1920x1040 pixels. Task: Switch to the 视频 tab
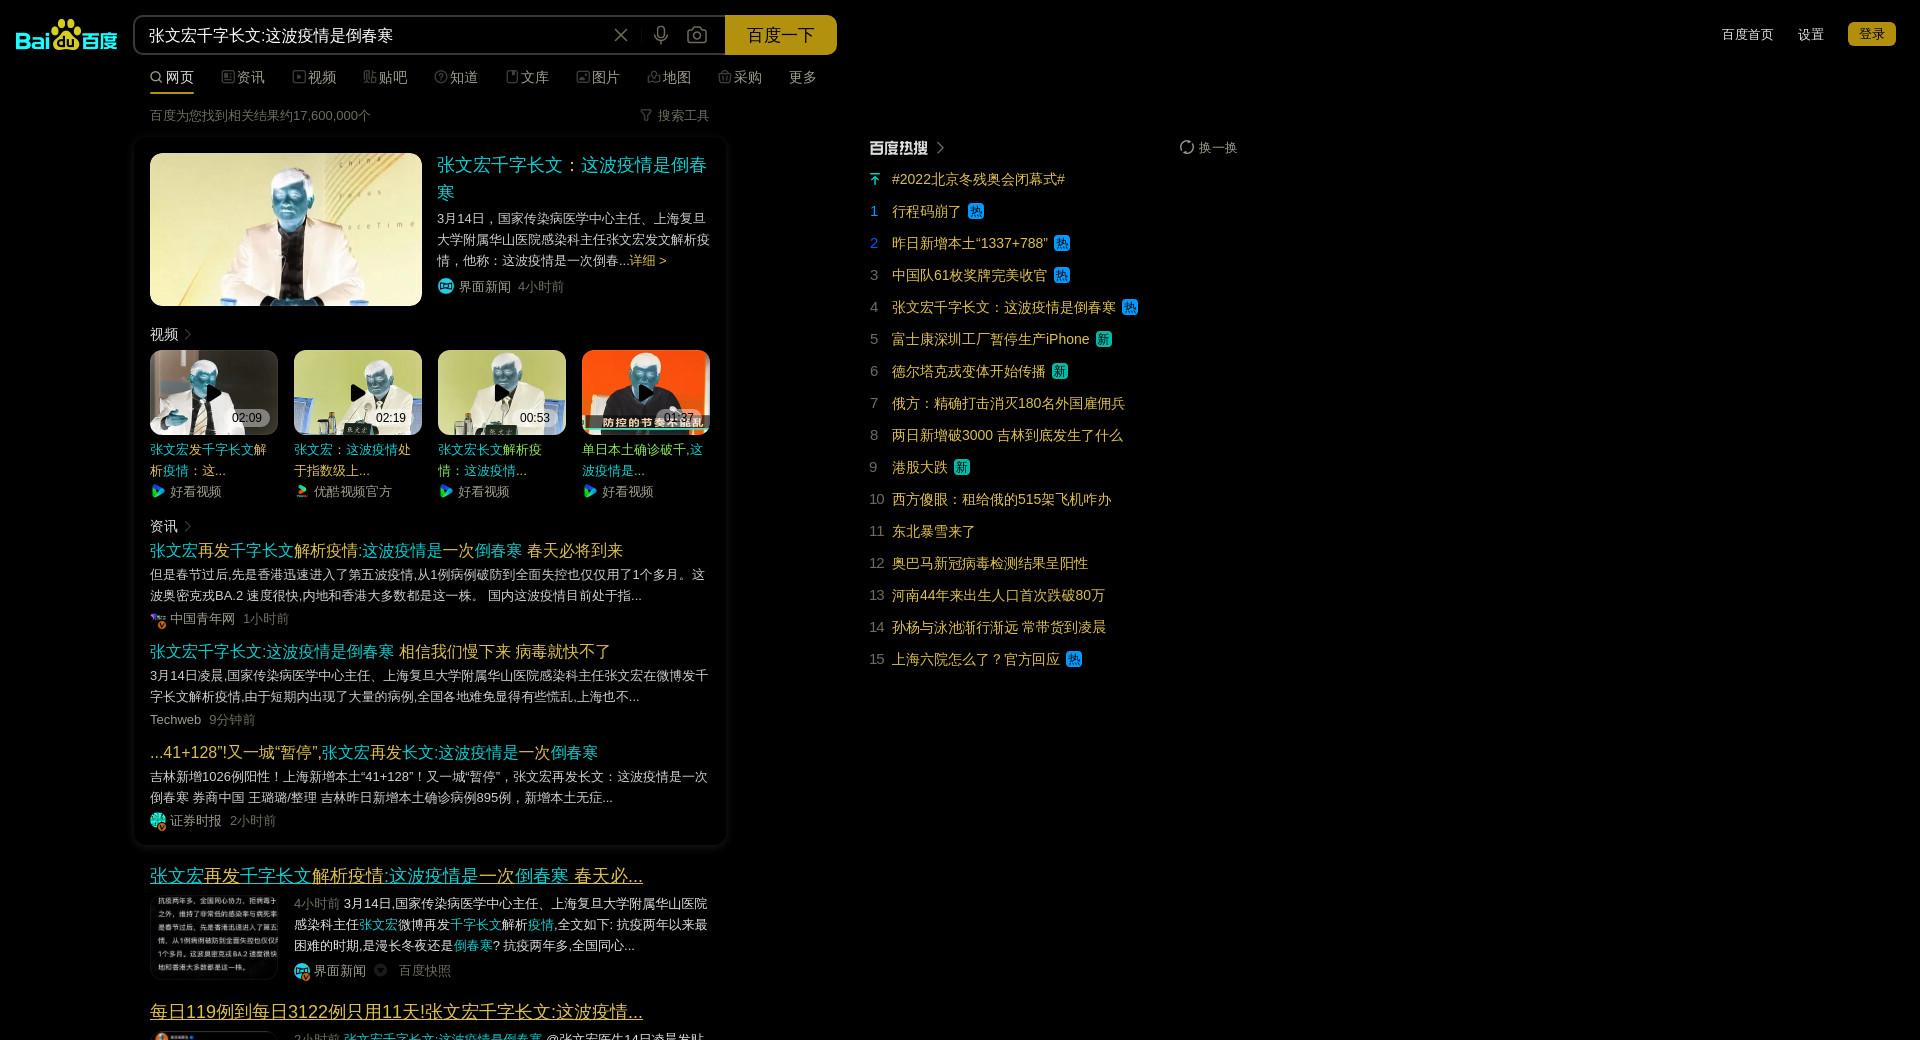click(x=314, y=77)
